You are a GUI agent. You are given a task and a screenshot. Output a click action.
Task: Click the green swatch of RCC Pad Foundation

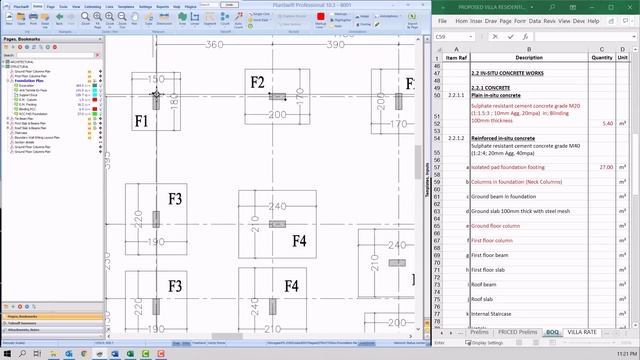[x=95, y=114]
